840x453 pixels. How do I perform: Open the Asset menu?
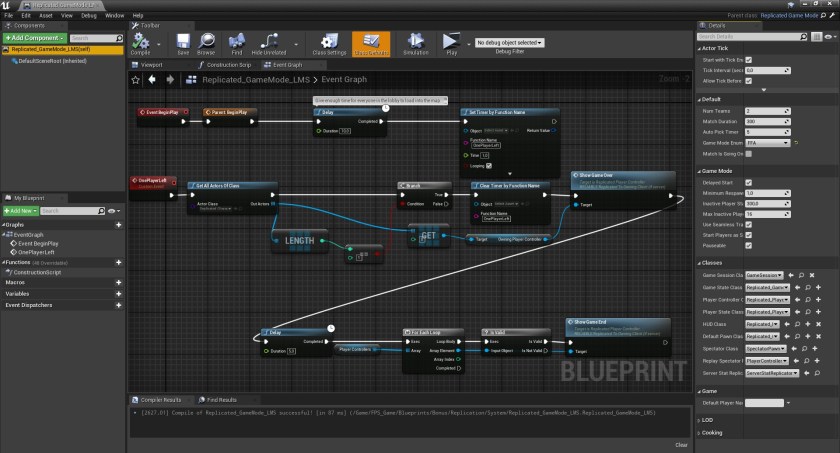coord(44,16)
